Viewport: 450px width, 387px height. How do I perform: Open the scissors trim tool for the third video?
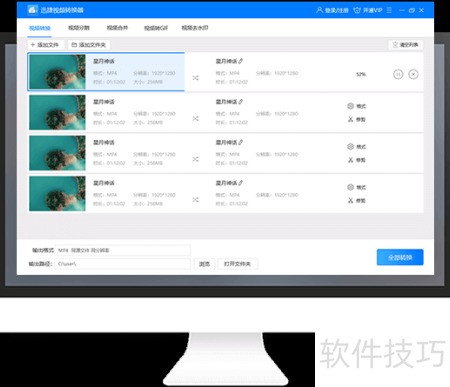coord(356,160)
